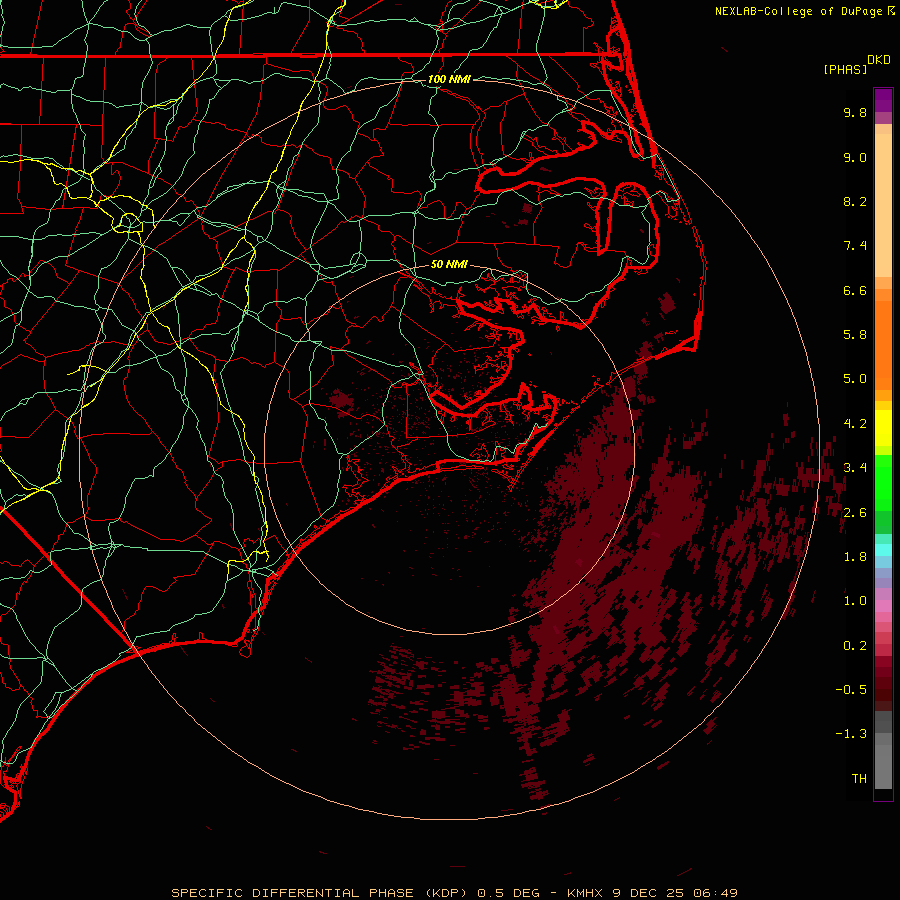The width and height of the screenshot is (900, 900).
Task: Click the 5.0 value on the scale
Action: 855,379
